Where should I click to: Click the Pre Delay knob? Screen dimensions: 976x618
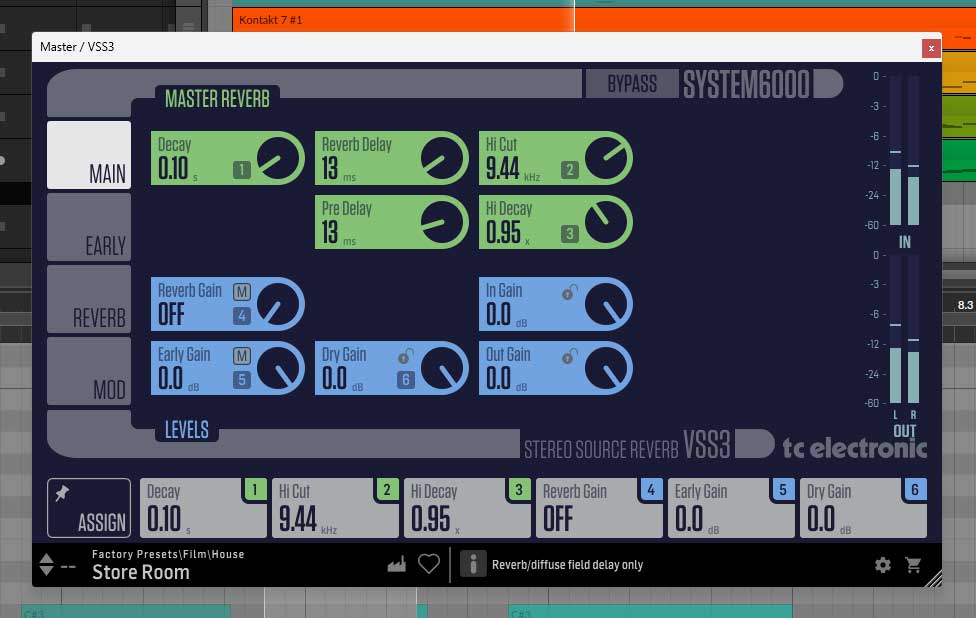(x=442, y=222)
